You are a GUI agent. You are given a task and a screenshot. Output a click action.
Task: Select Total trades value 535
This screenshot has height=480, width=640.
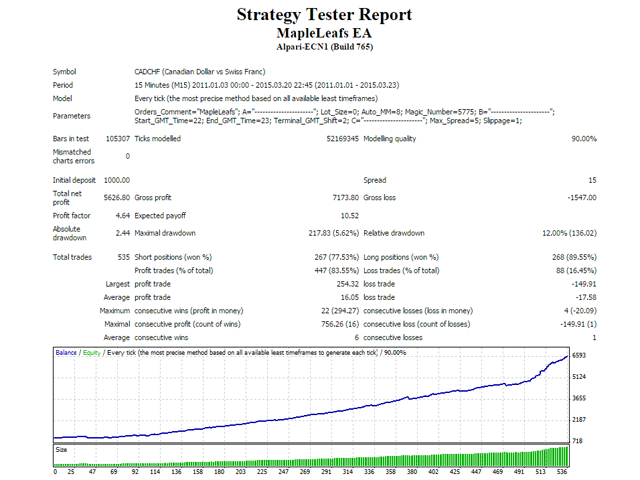[124, 257]
